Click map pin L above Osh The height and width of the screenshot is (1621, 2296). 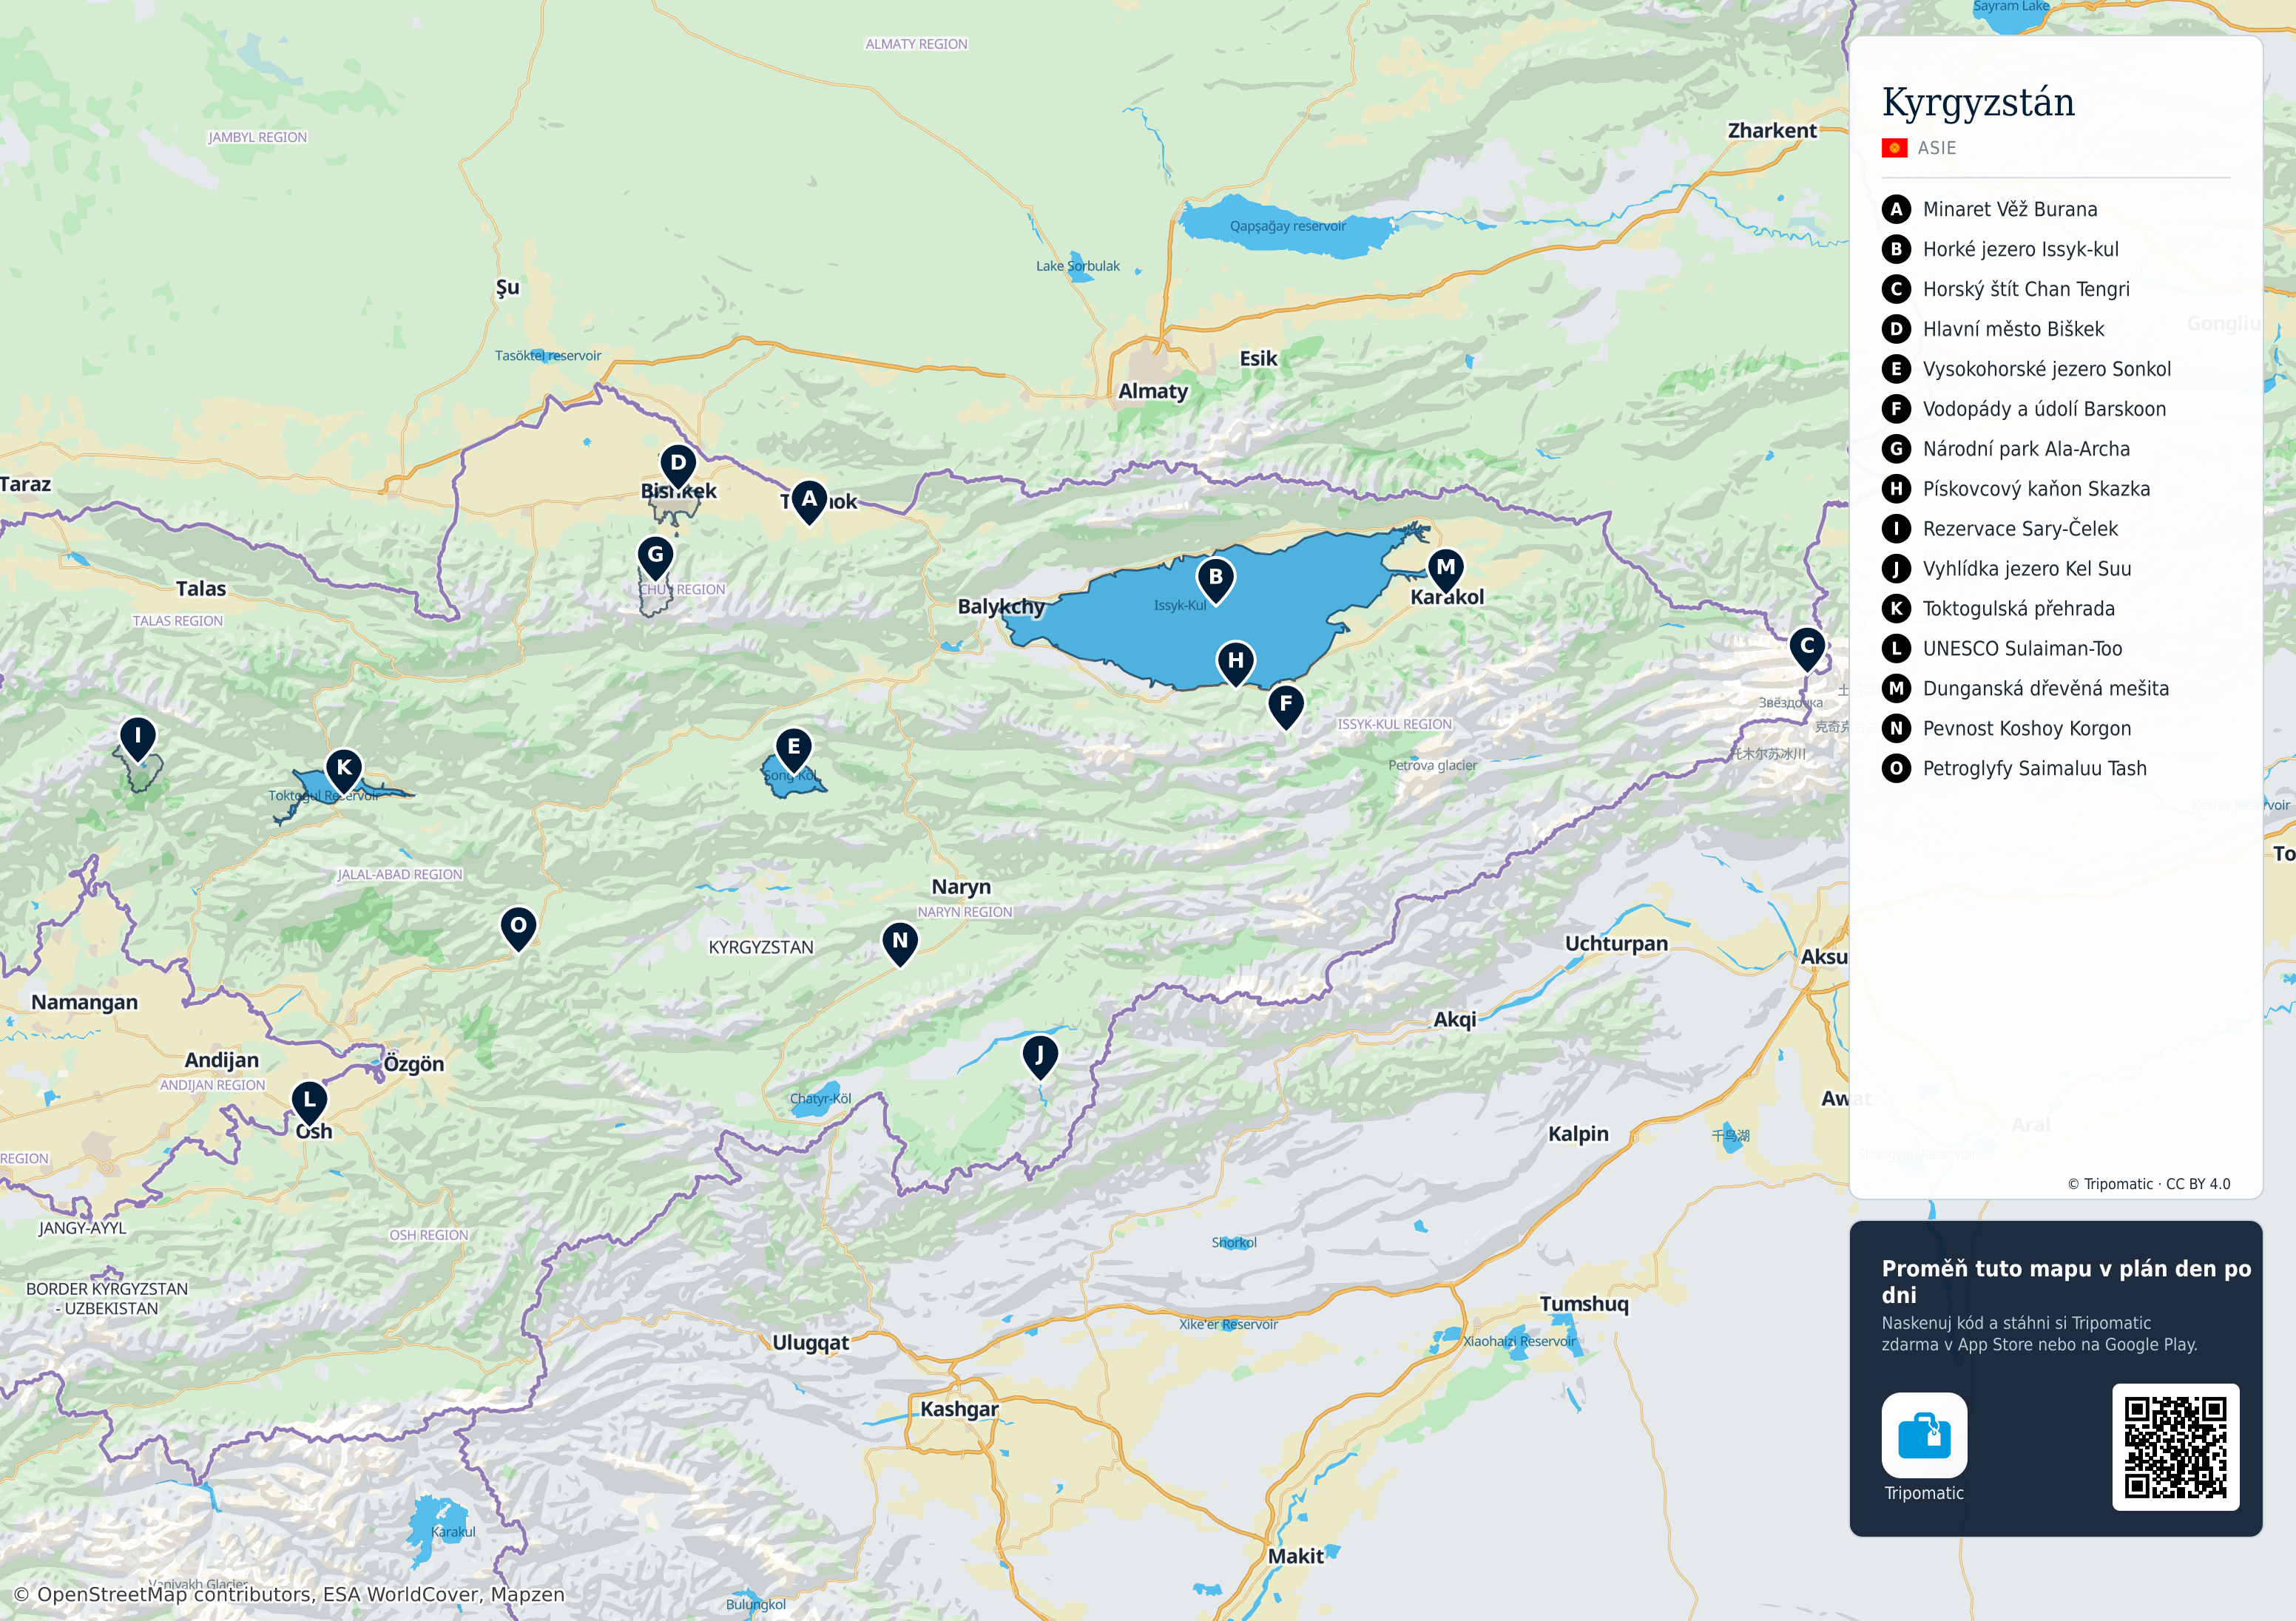[309, 1103]
